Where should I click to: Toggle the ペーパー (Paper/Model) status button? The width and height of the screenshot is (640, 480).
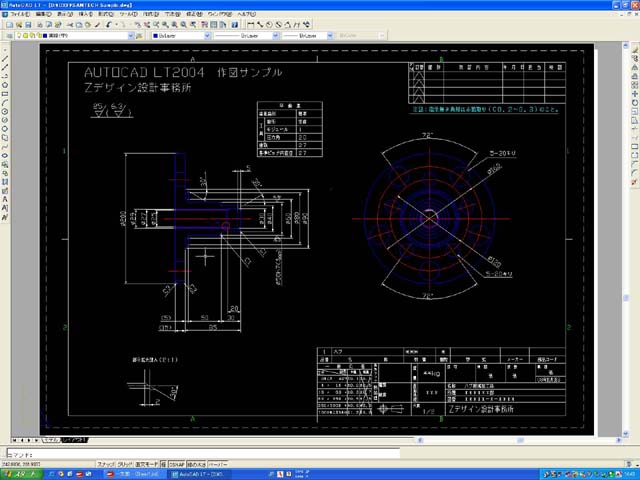tap(218, 464)
